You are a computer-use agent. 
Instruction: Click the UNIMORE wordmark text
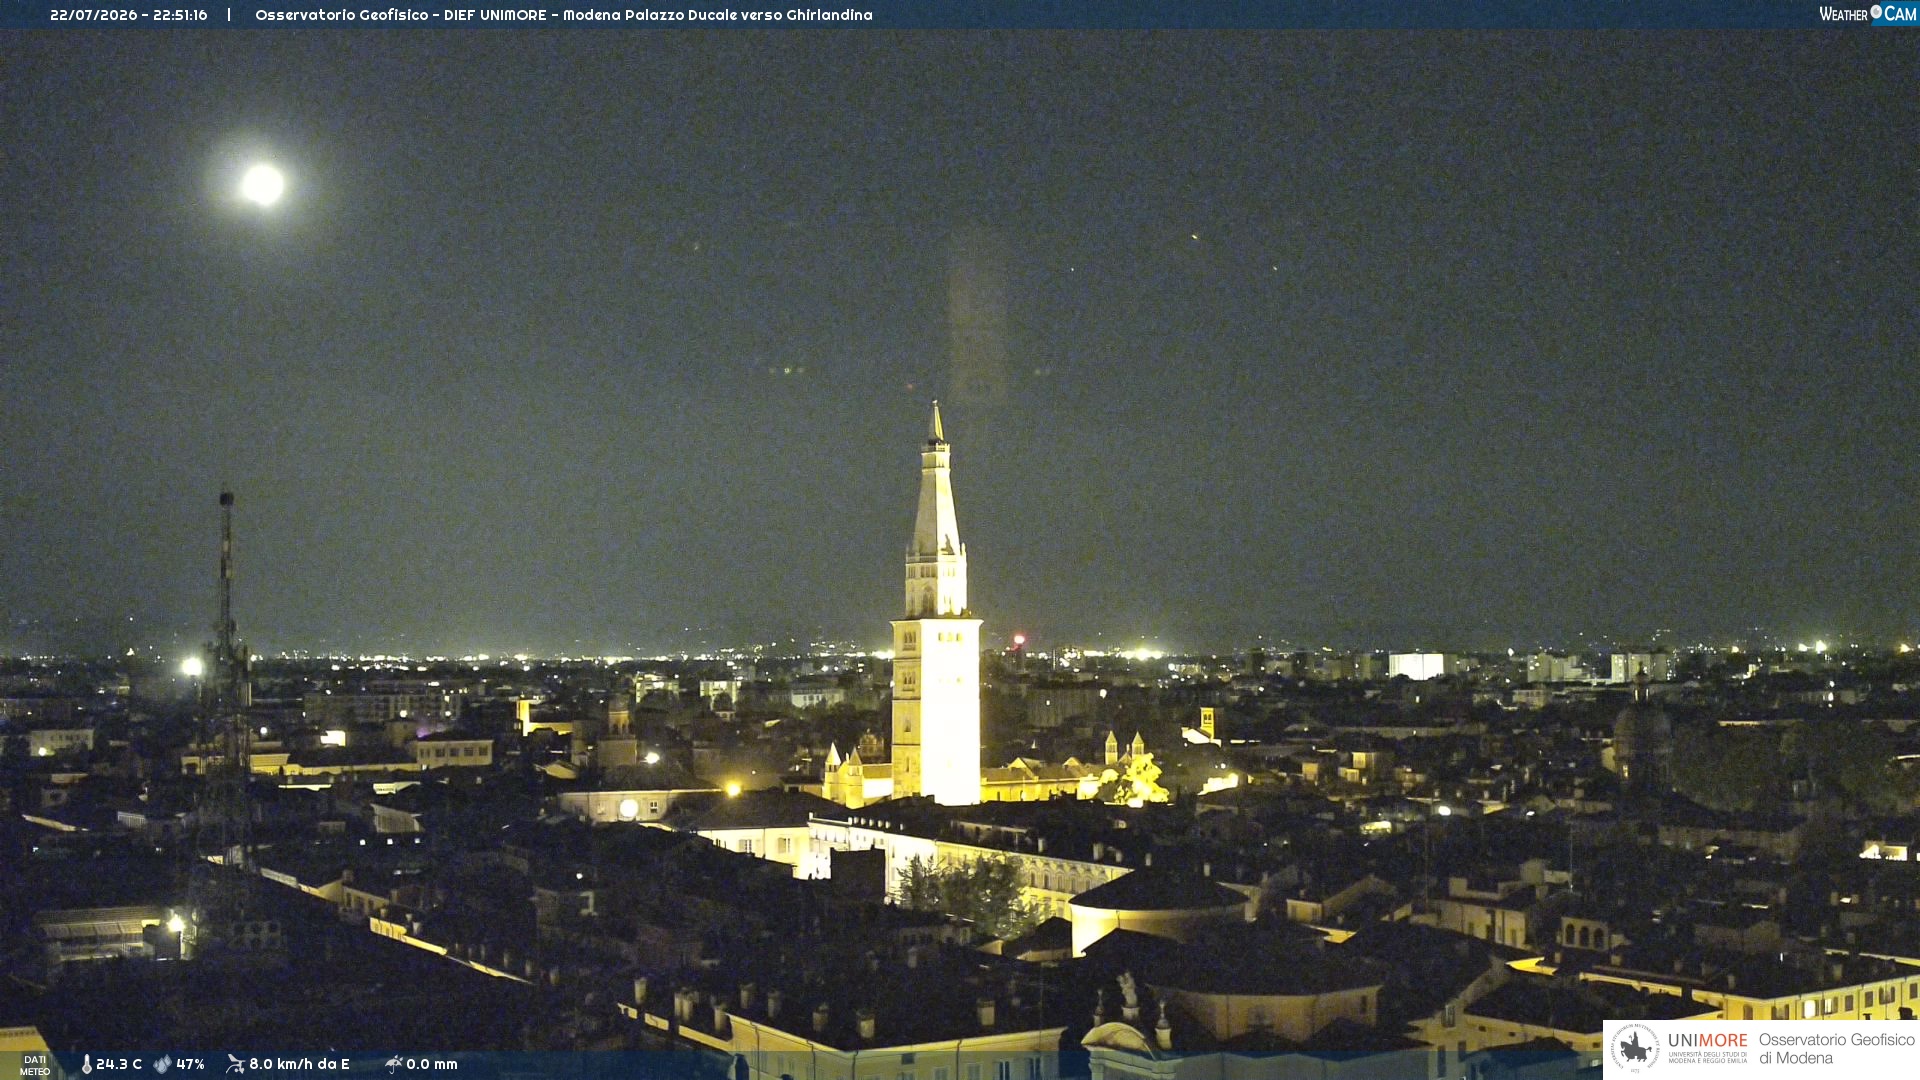1708,1041
